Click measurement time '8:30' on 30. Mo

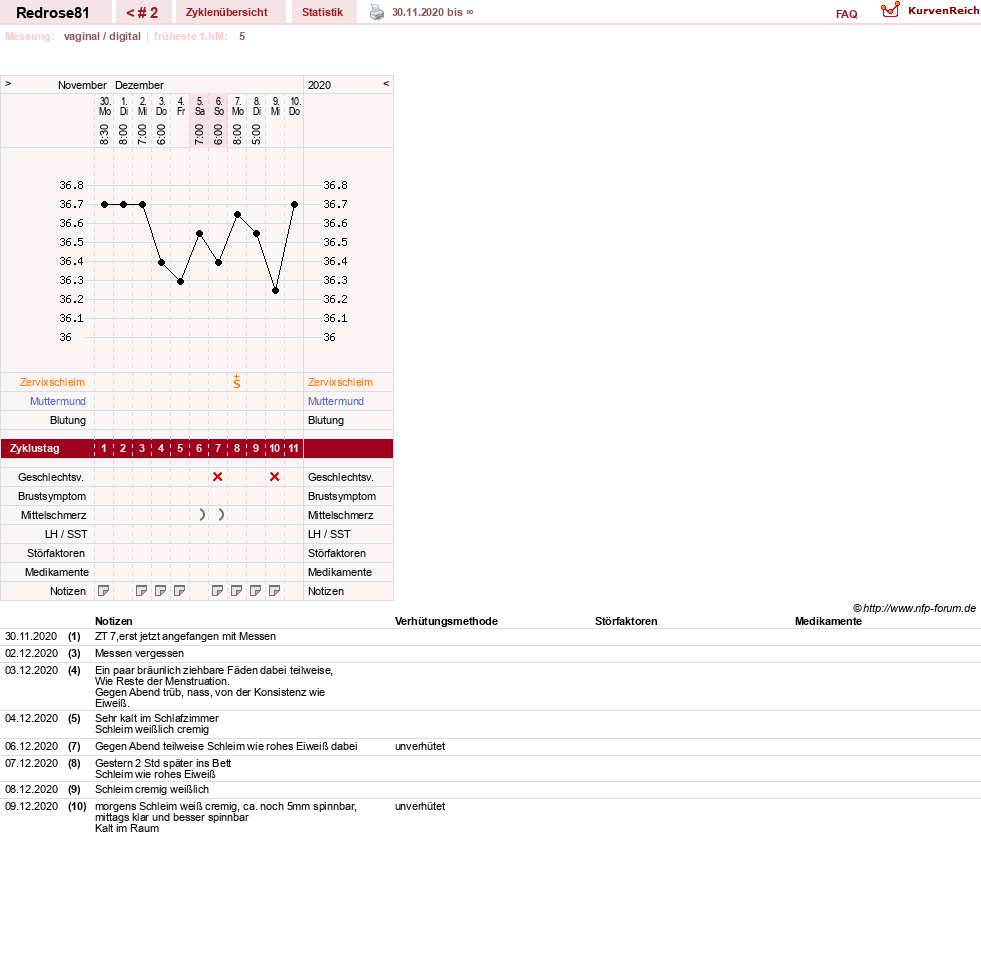point(104,135)
